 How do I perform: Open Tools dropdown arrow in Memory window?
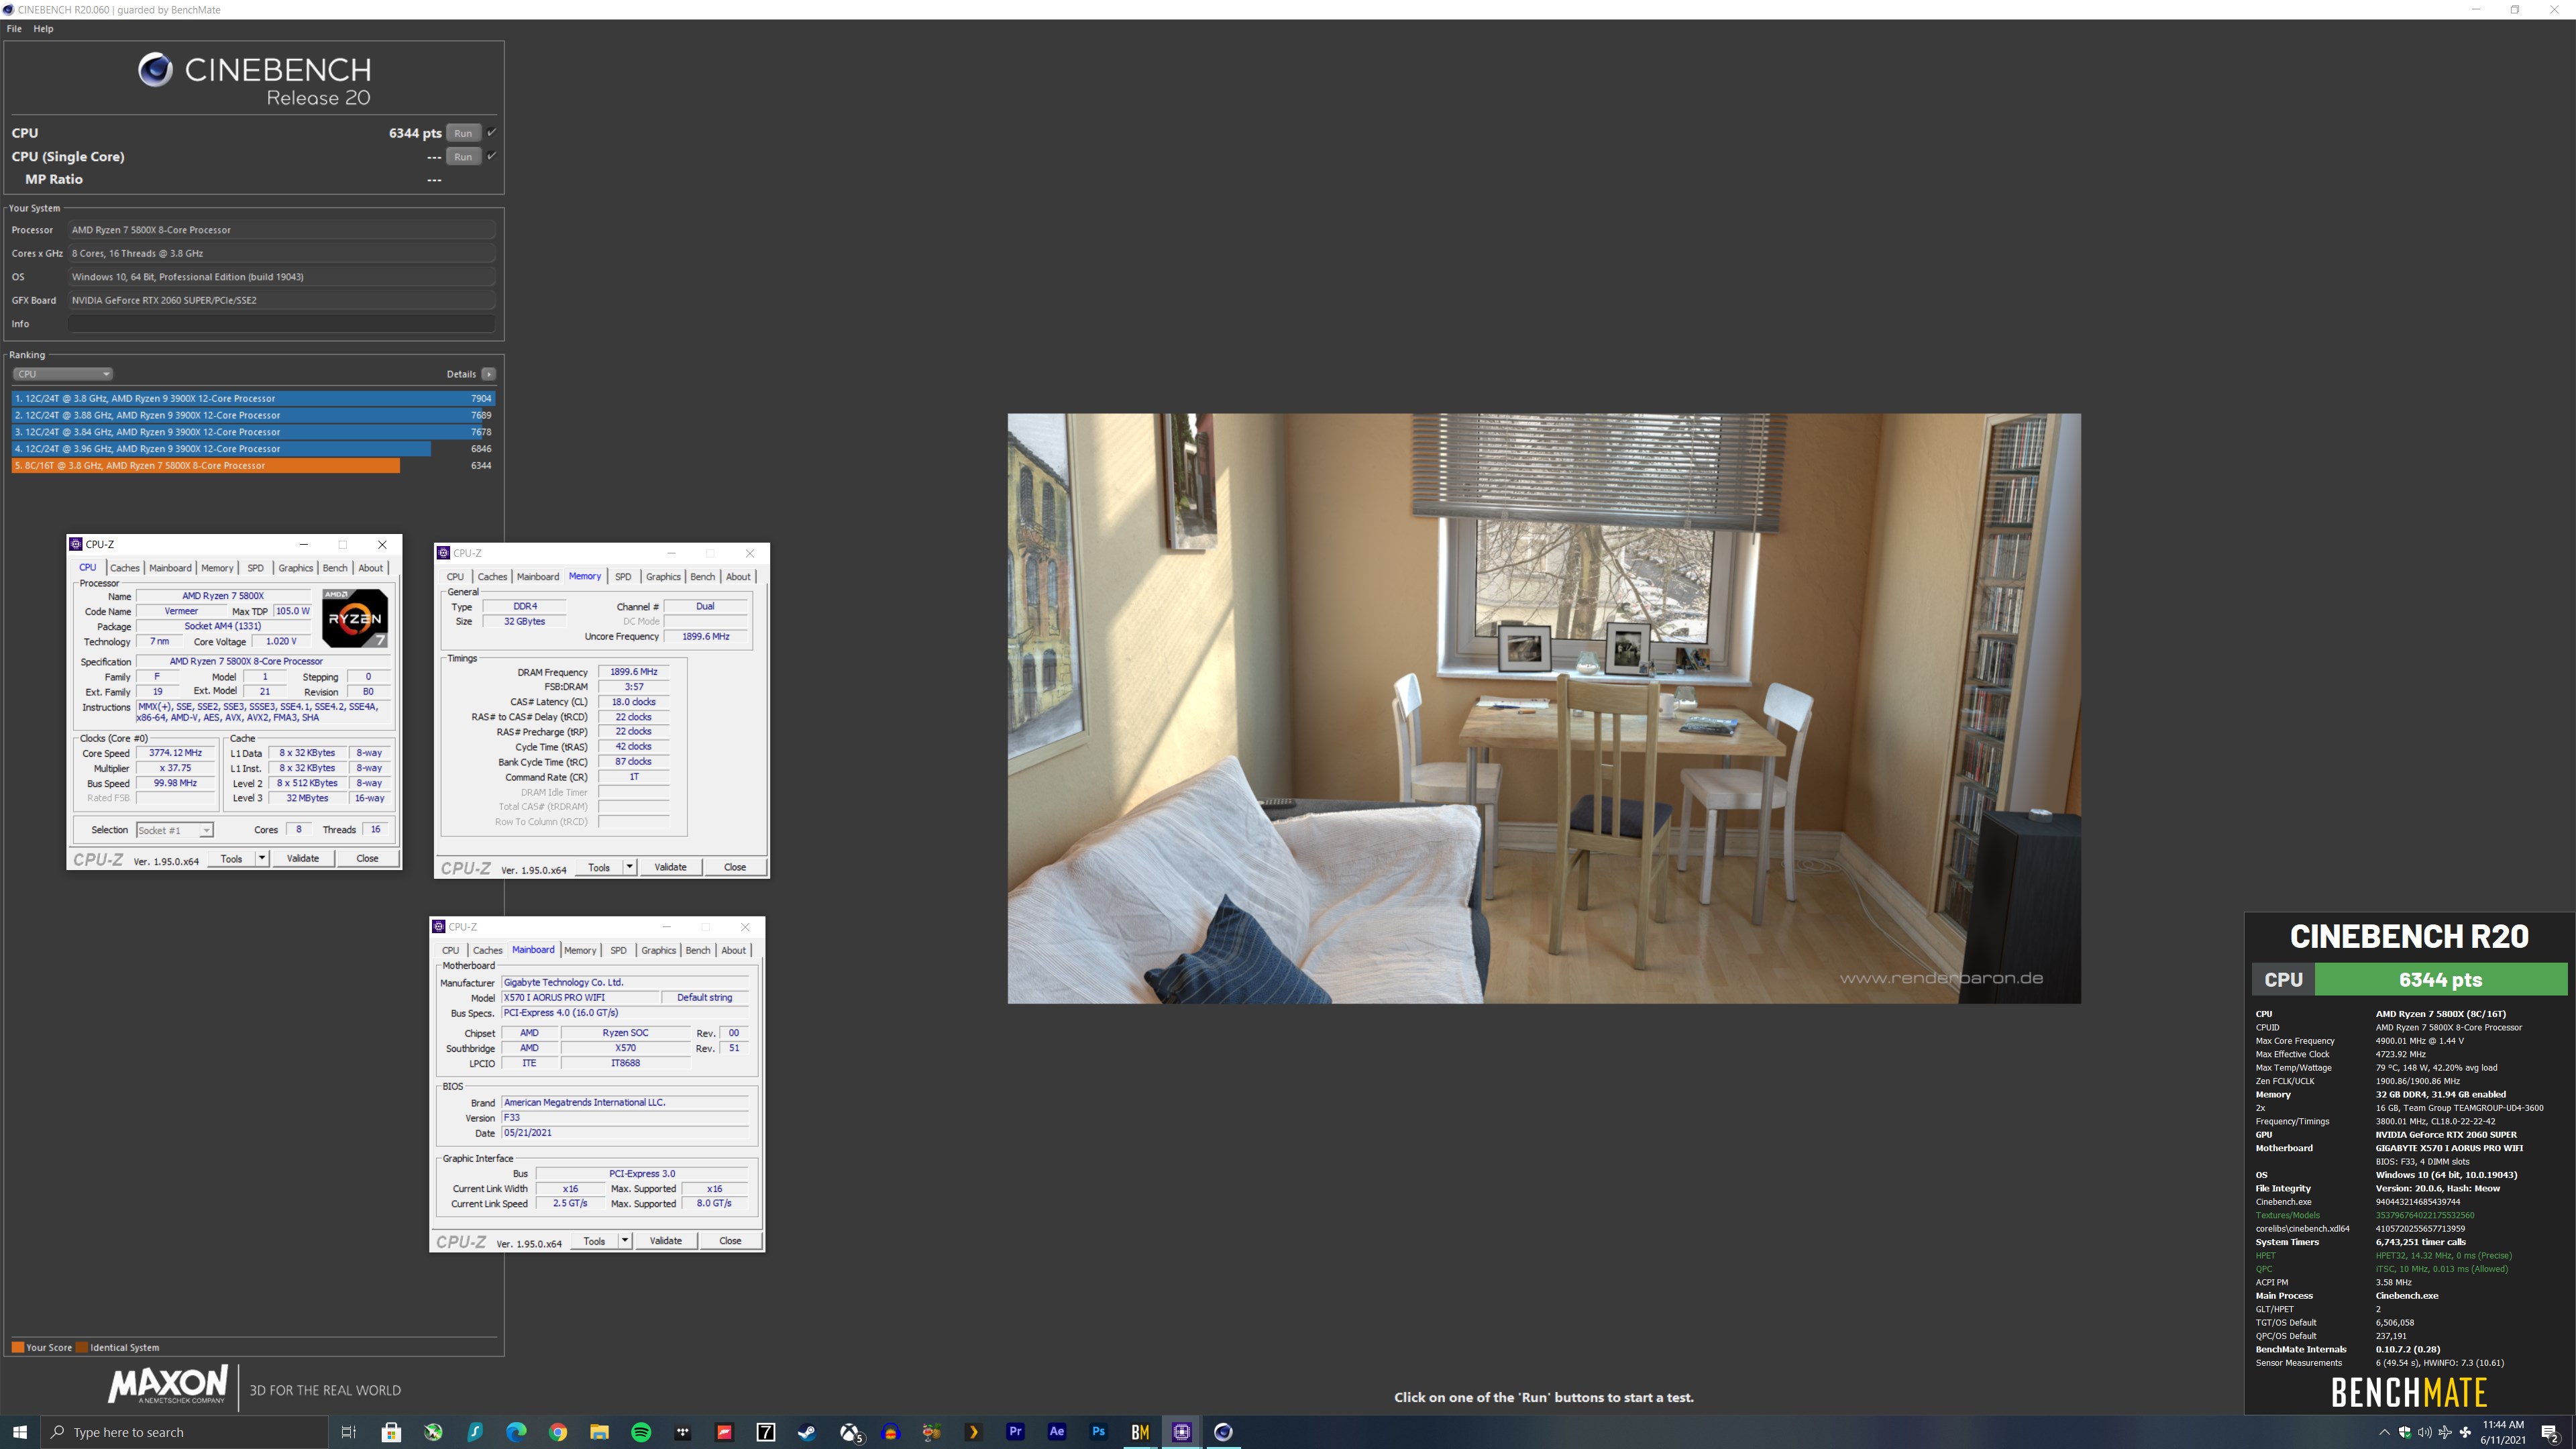[630, 867]
